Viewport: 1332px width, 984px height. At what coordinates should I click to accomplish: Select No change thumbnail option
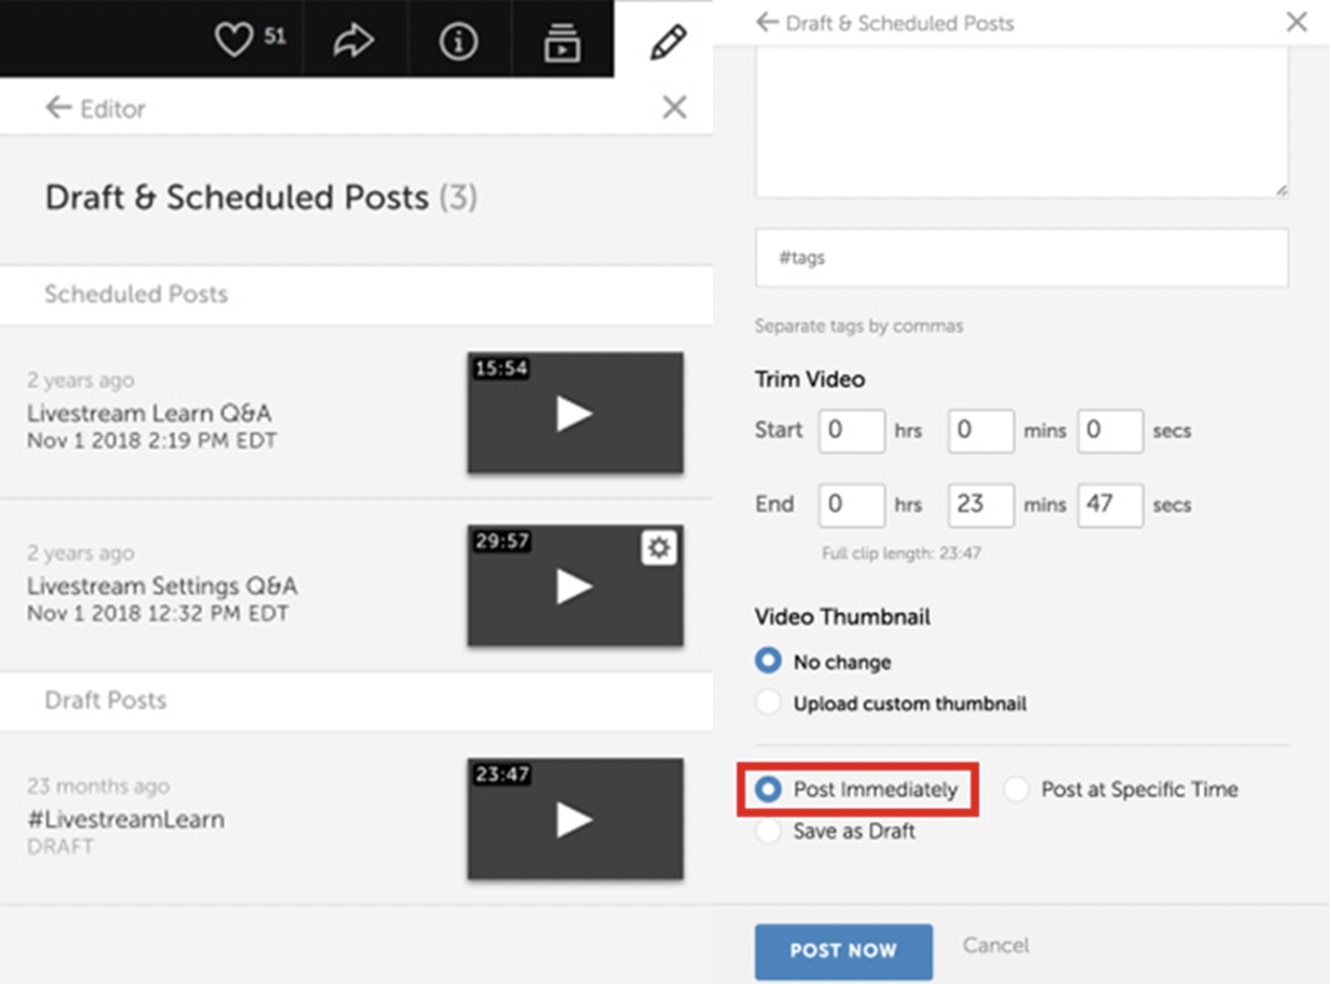coord(768,661)
